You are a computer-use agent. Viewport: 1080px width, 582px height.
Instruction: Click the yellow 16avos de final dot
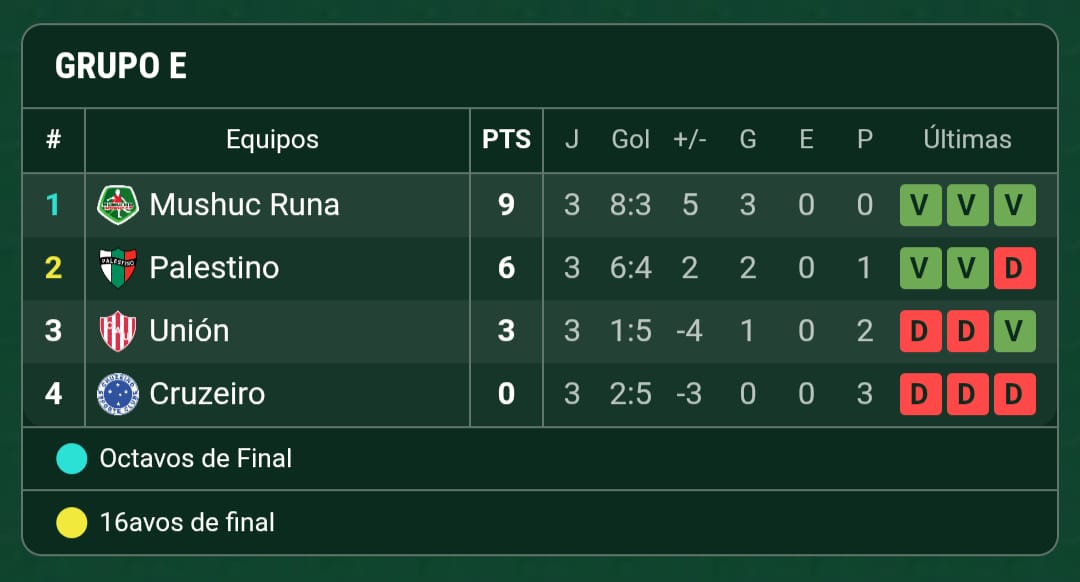tap(72, 522)
